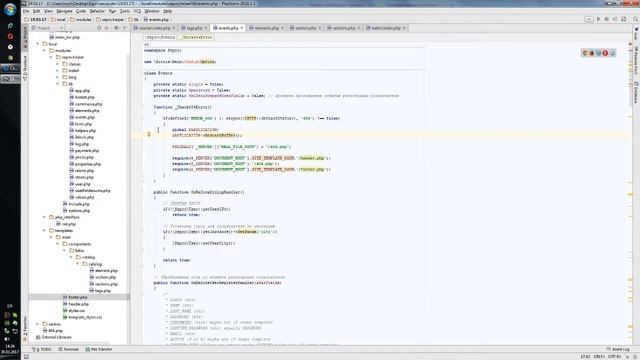Open the Event Log in status bar

pyautogui.click(x=618, y=349)
